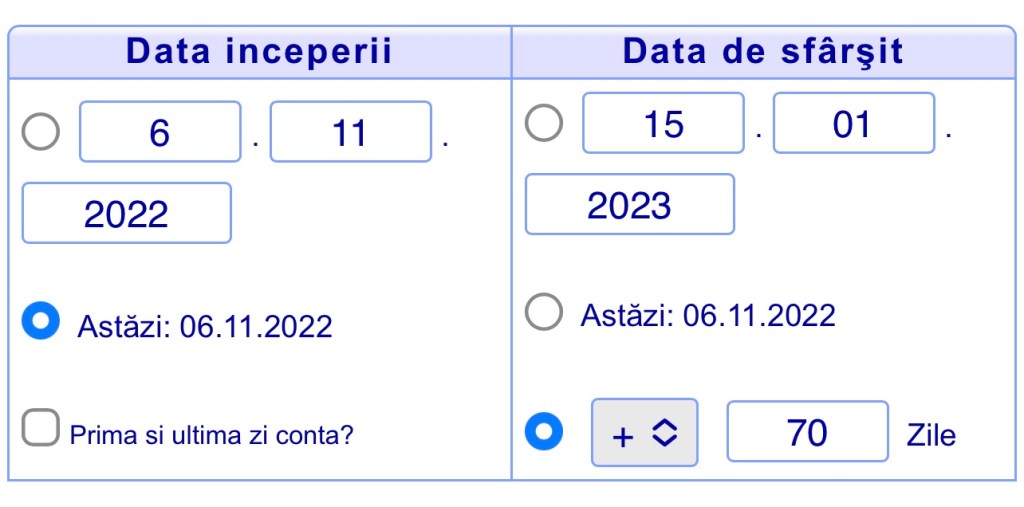Image resolution: width=1024 pixels, height=507 pixels.
Task: Click the 'Zile' label
Action: (x=931, y=435)
